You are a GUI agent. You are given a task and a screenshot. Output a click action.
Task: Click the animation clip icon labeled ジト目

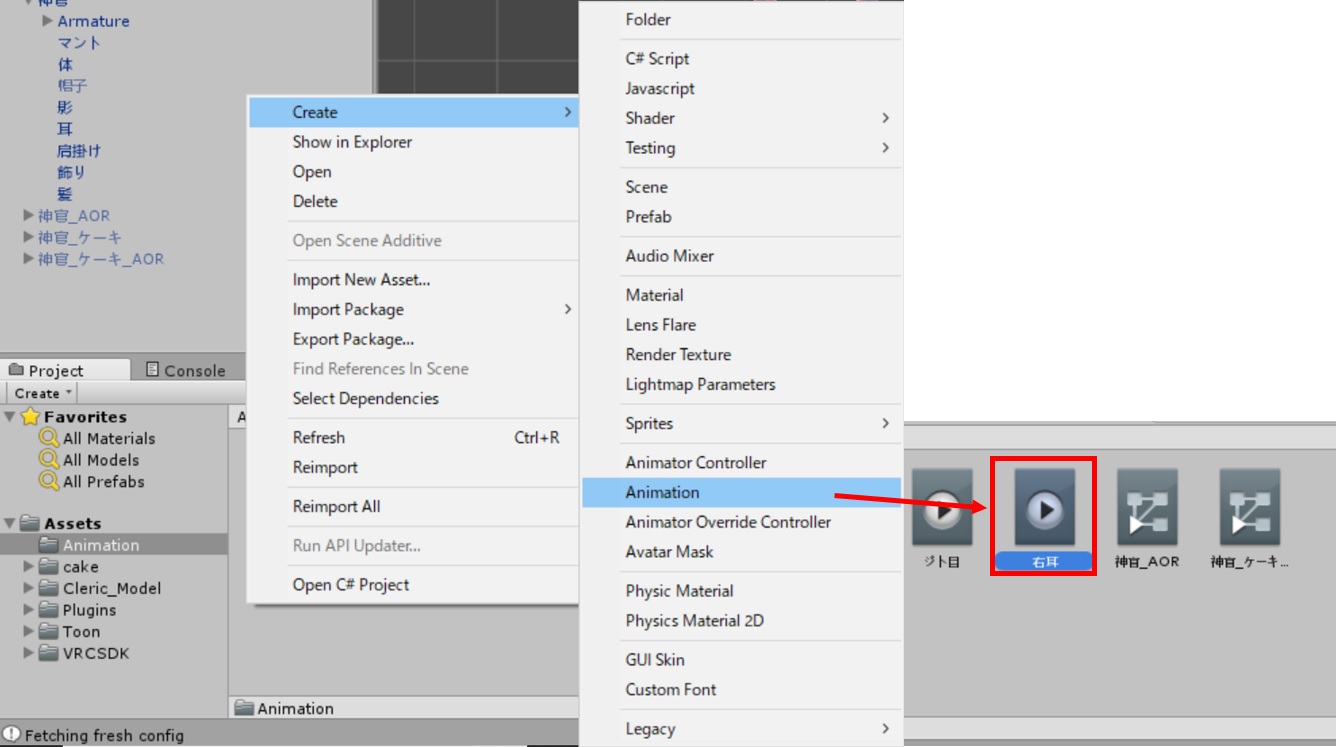click(941, 510)
